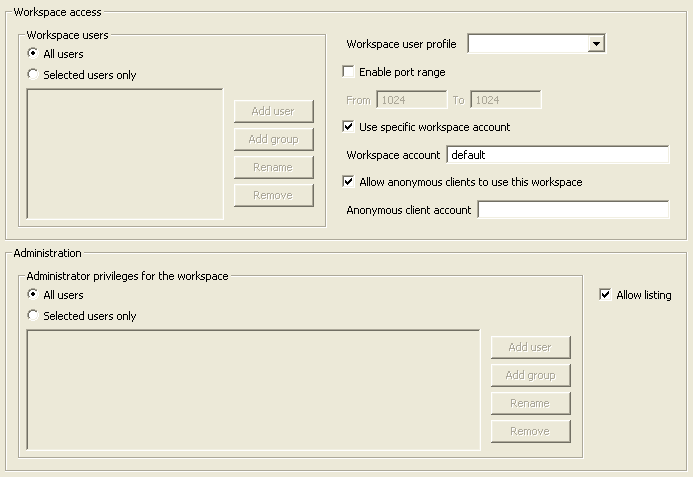Viewport: 693px width, 477px height.
Task: Click the To port number field
Action: pyautogui.click(x=505, y=100)
